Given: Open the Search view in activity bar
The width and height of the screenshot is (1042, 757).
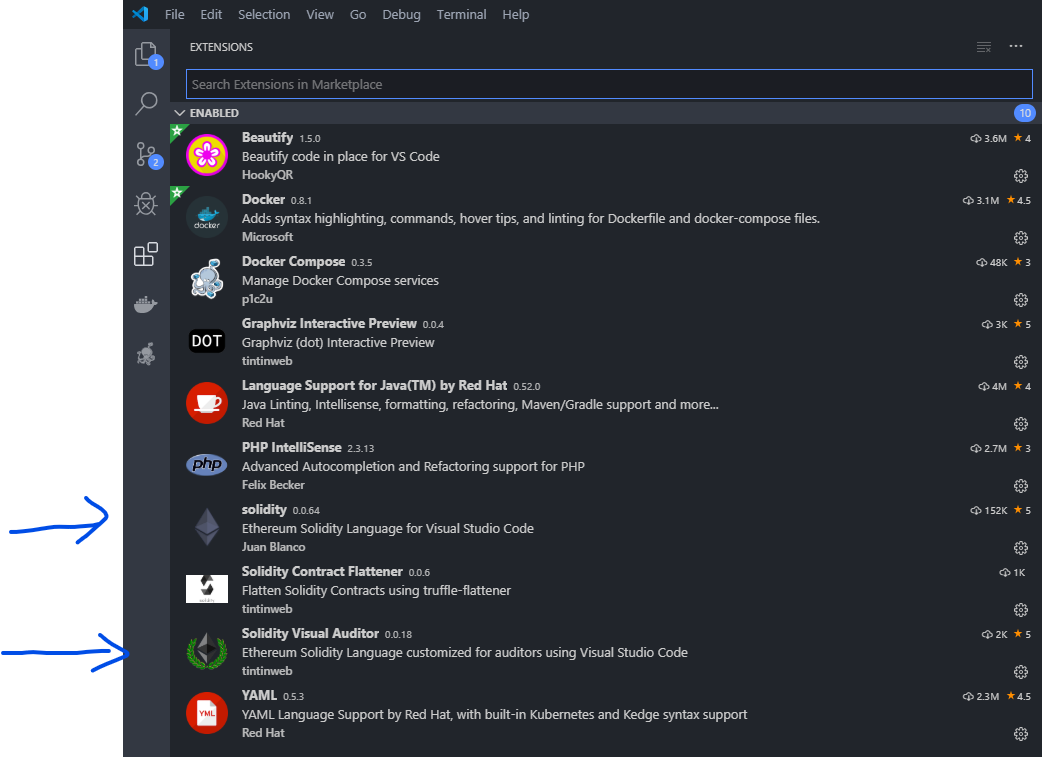Looking at the screenshot, I should (146, 104).
